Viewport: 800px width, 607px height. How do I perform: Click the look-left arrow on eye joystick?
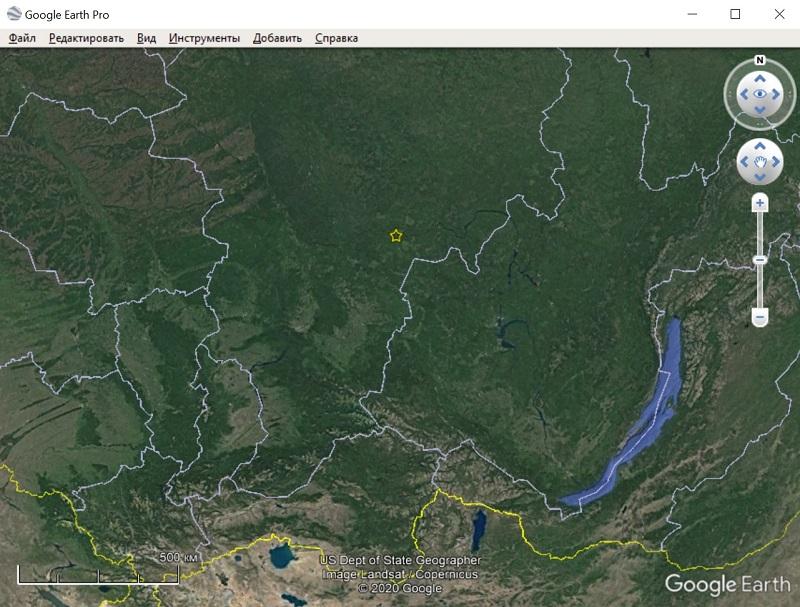pyautogui.click(x=743, y=94)
